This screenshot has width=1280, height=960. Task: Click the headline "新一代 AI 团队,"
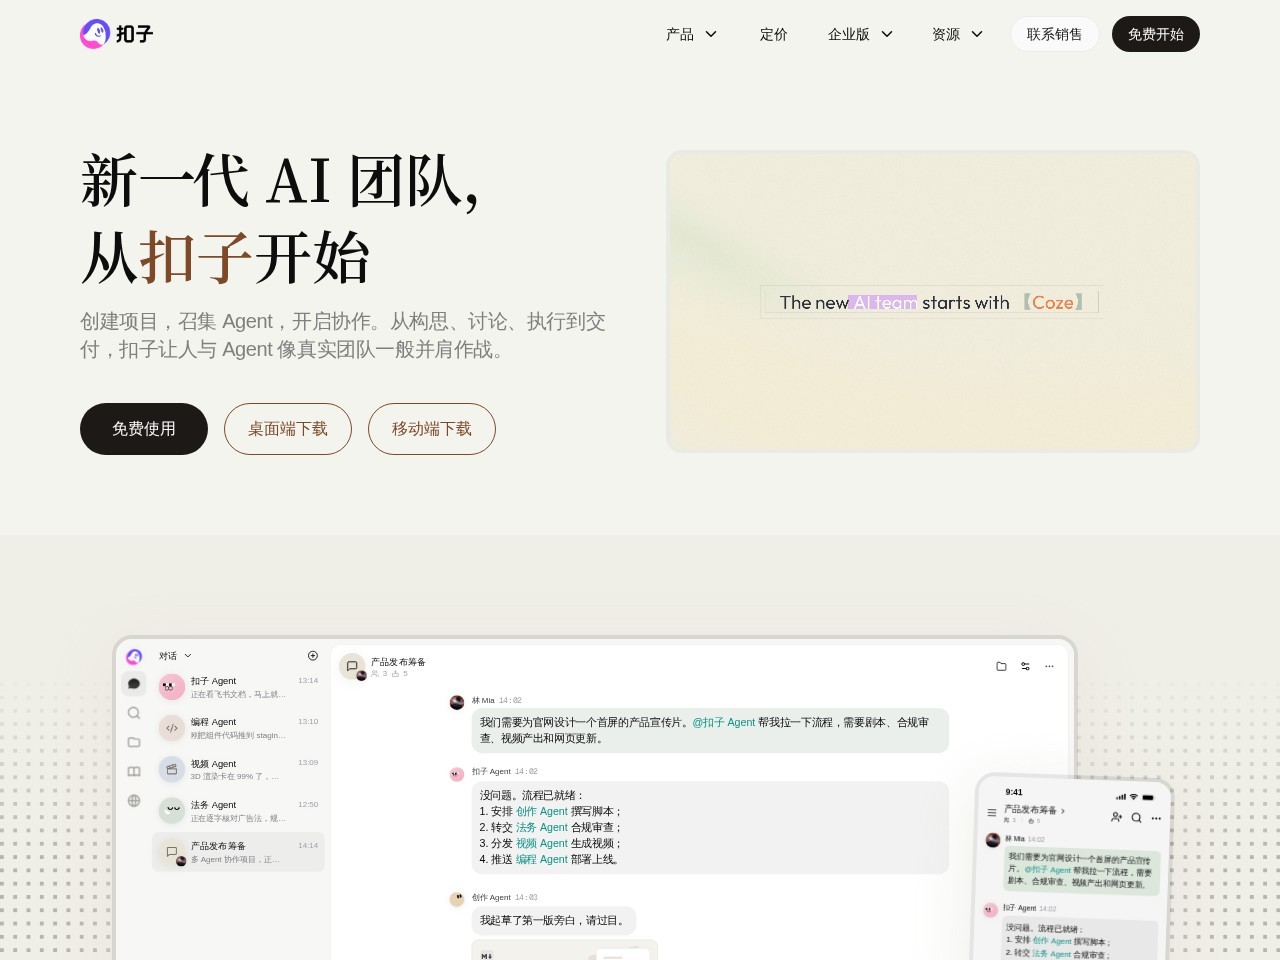point(280,183)
